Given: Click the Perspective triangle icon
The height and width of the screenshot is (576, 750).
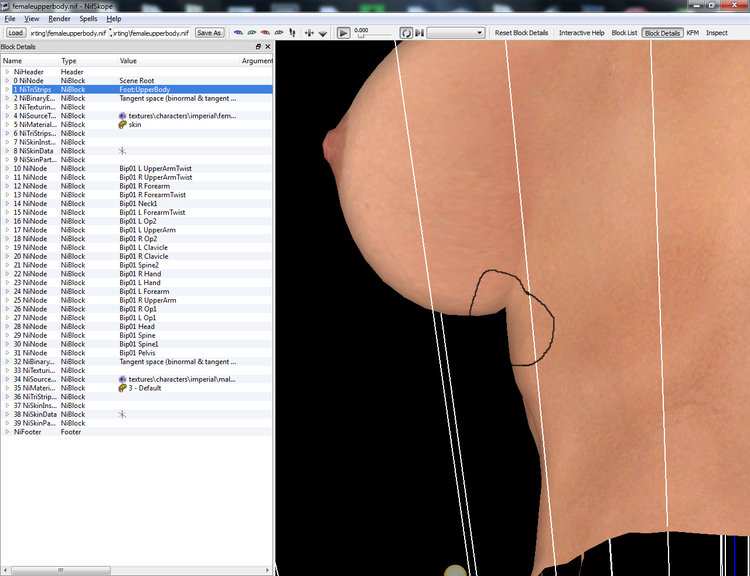Looking at the screenshot, I should pos(323,33).
